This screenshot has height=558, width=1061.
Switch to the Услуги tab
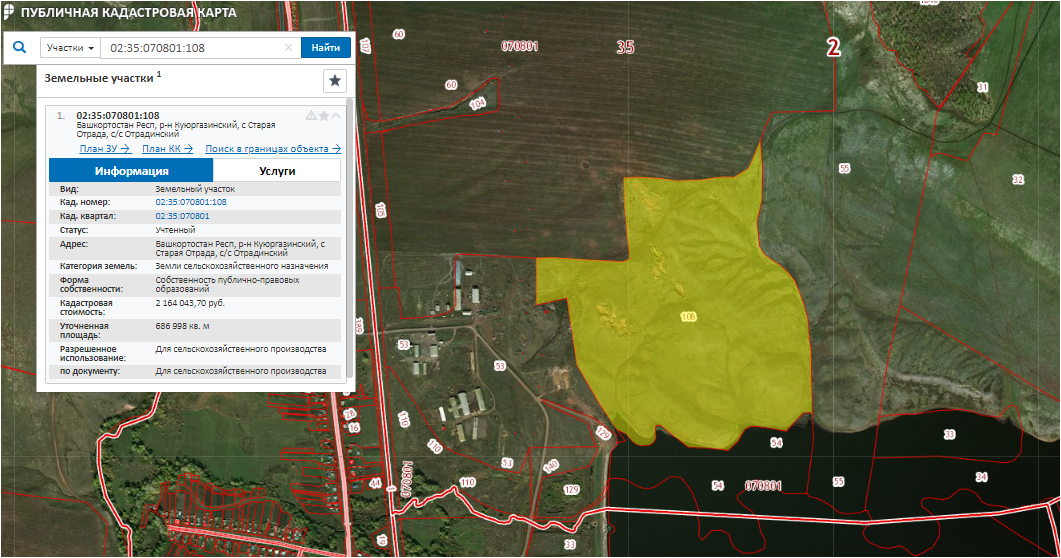pos(277,171)
